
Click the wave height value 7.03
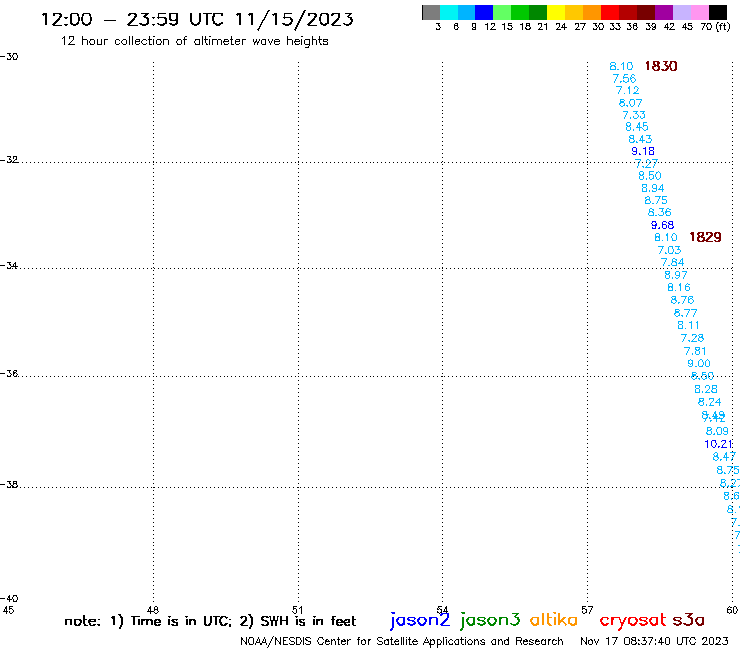(669, 250)
